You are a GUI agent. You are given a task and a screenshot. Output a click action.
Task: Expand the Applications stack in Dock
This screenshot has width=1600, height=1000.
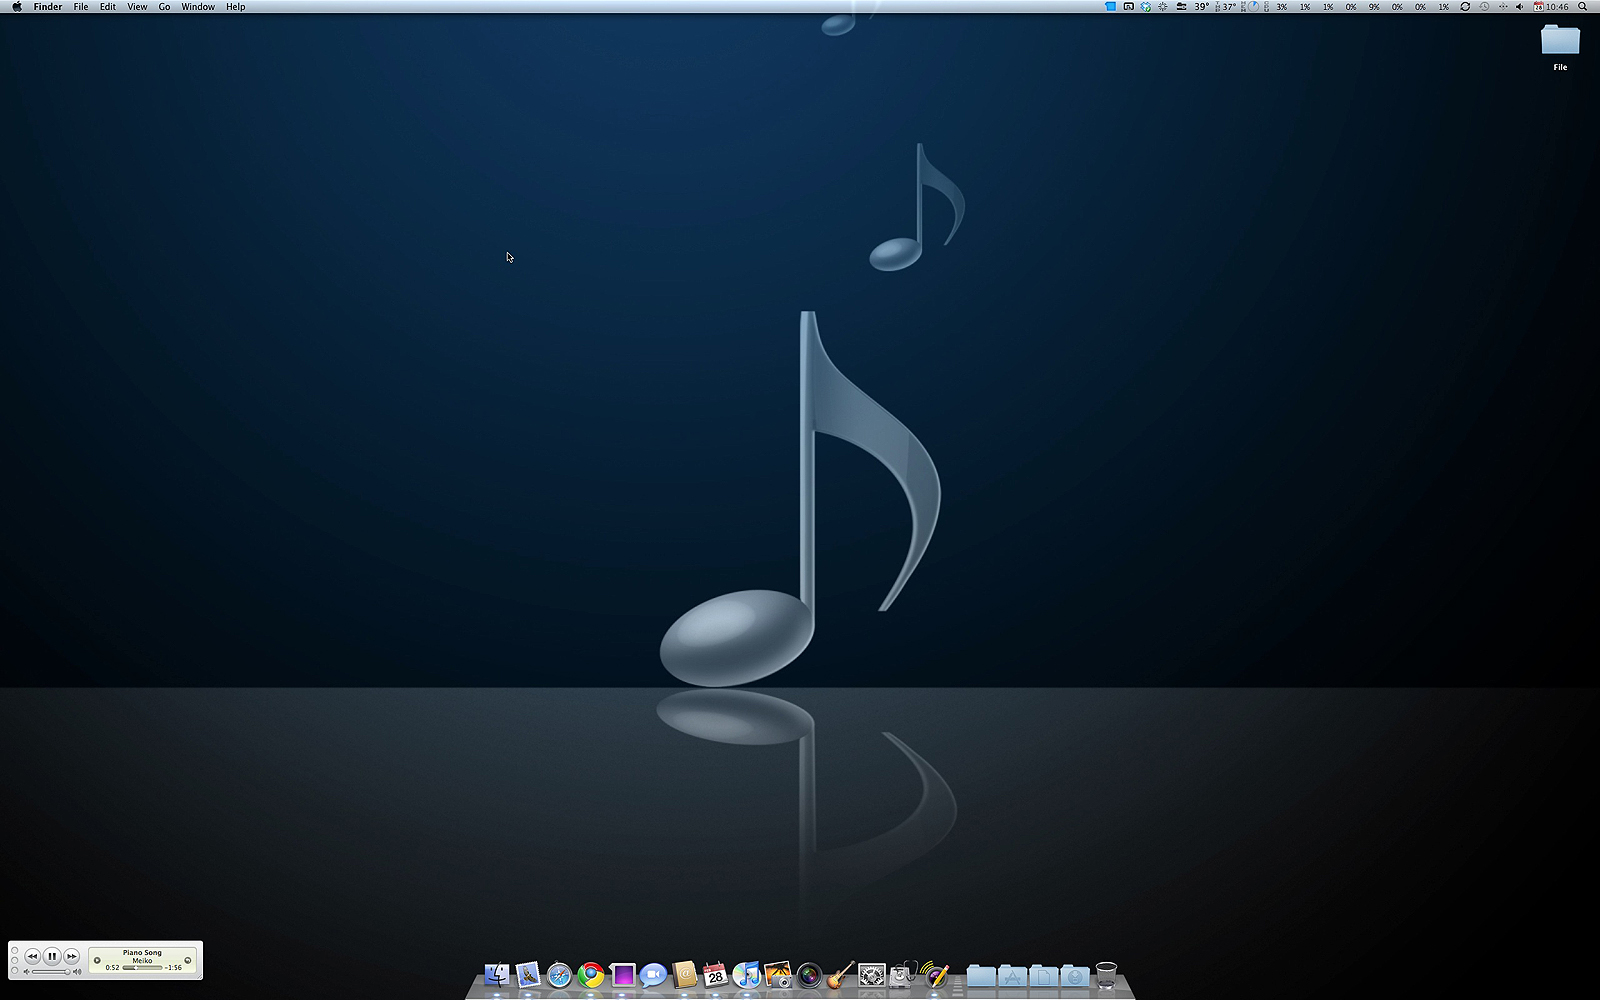(1012, 976)
